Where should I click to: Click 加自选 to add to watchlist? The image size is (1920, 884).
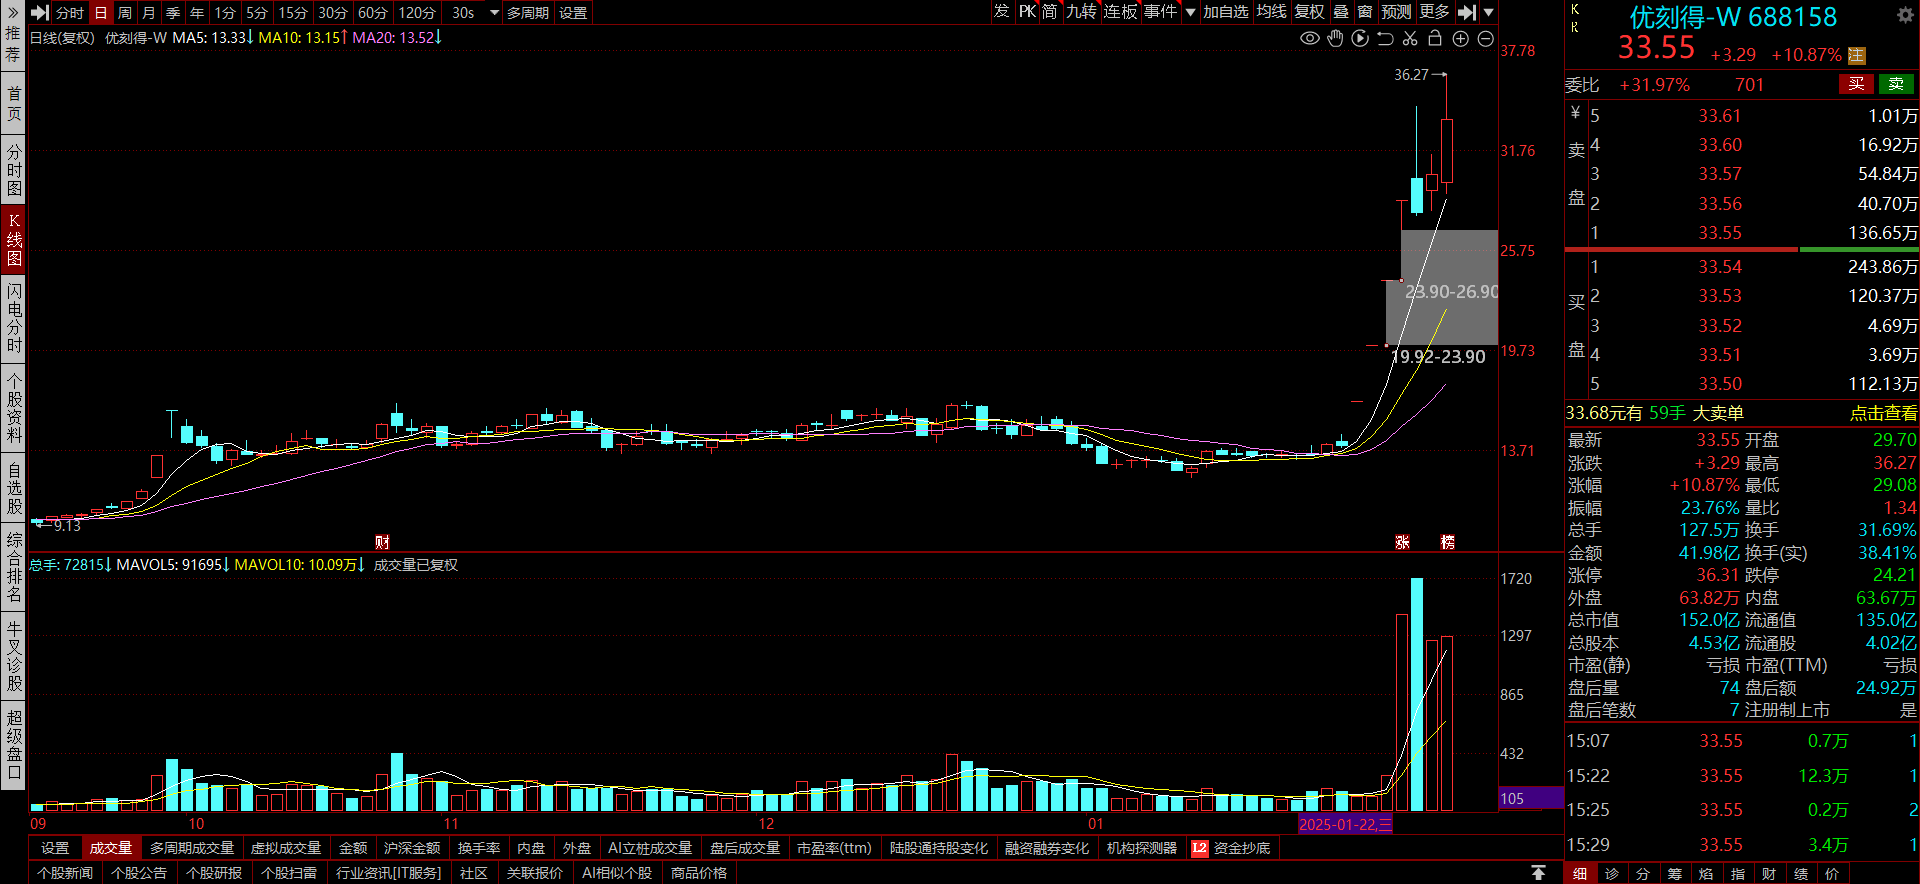point(1225,12)
